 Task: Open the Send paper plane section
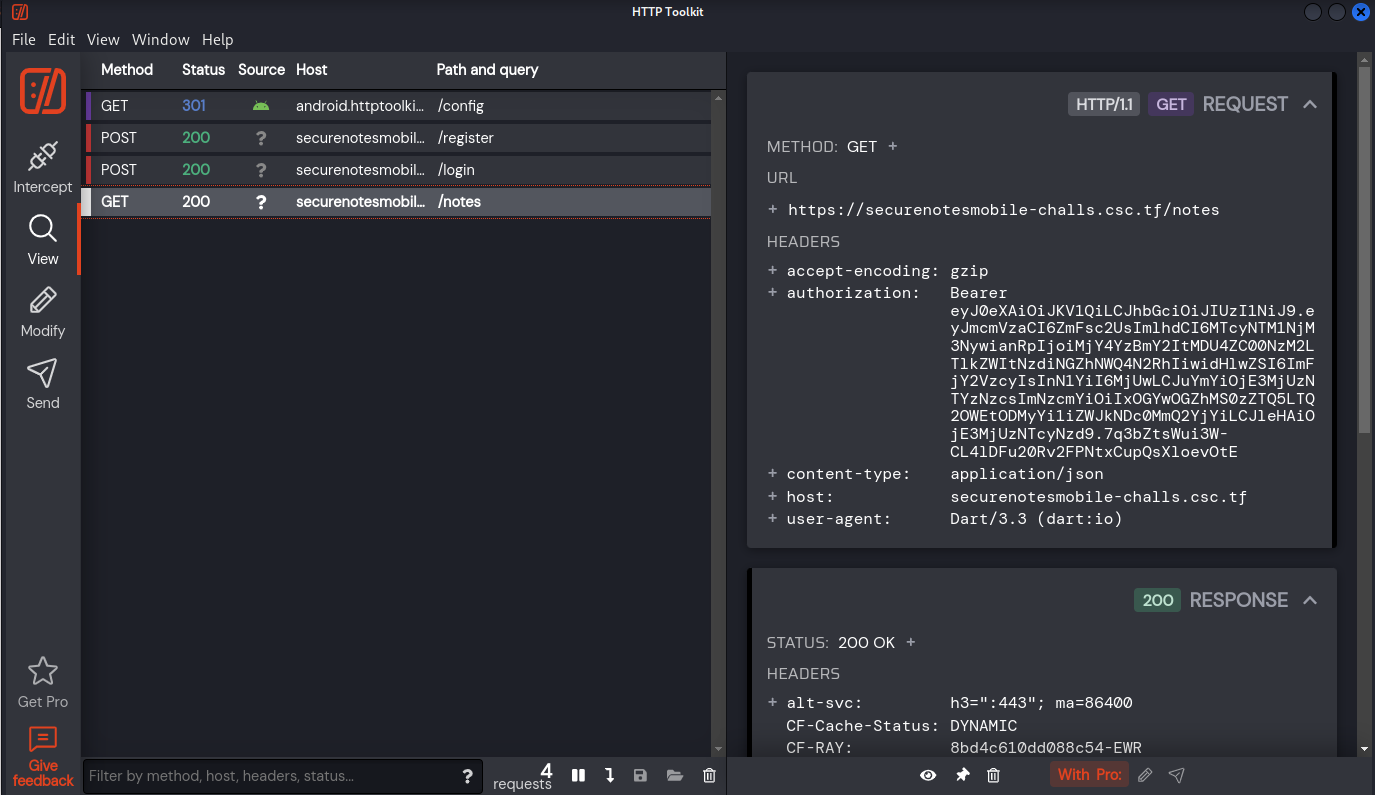click(42, 384)
